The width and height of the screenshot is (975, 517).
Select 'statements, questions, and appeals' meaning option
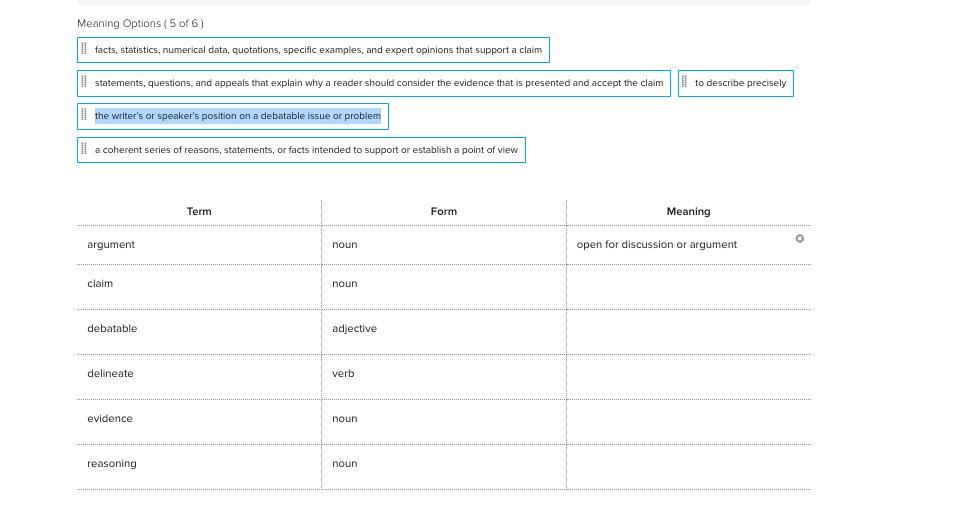click(x=374, y=83)
